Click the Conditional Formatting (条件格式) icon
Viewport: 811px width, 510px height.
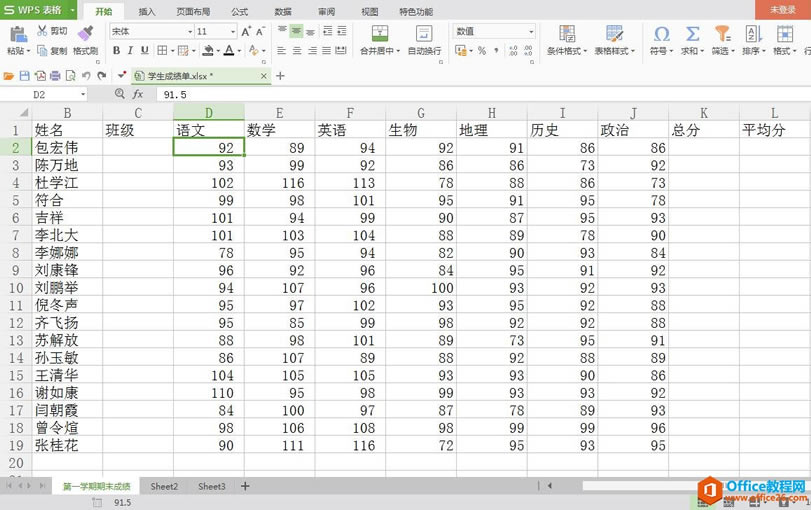point(567,34)
